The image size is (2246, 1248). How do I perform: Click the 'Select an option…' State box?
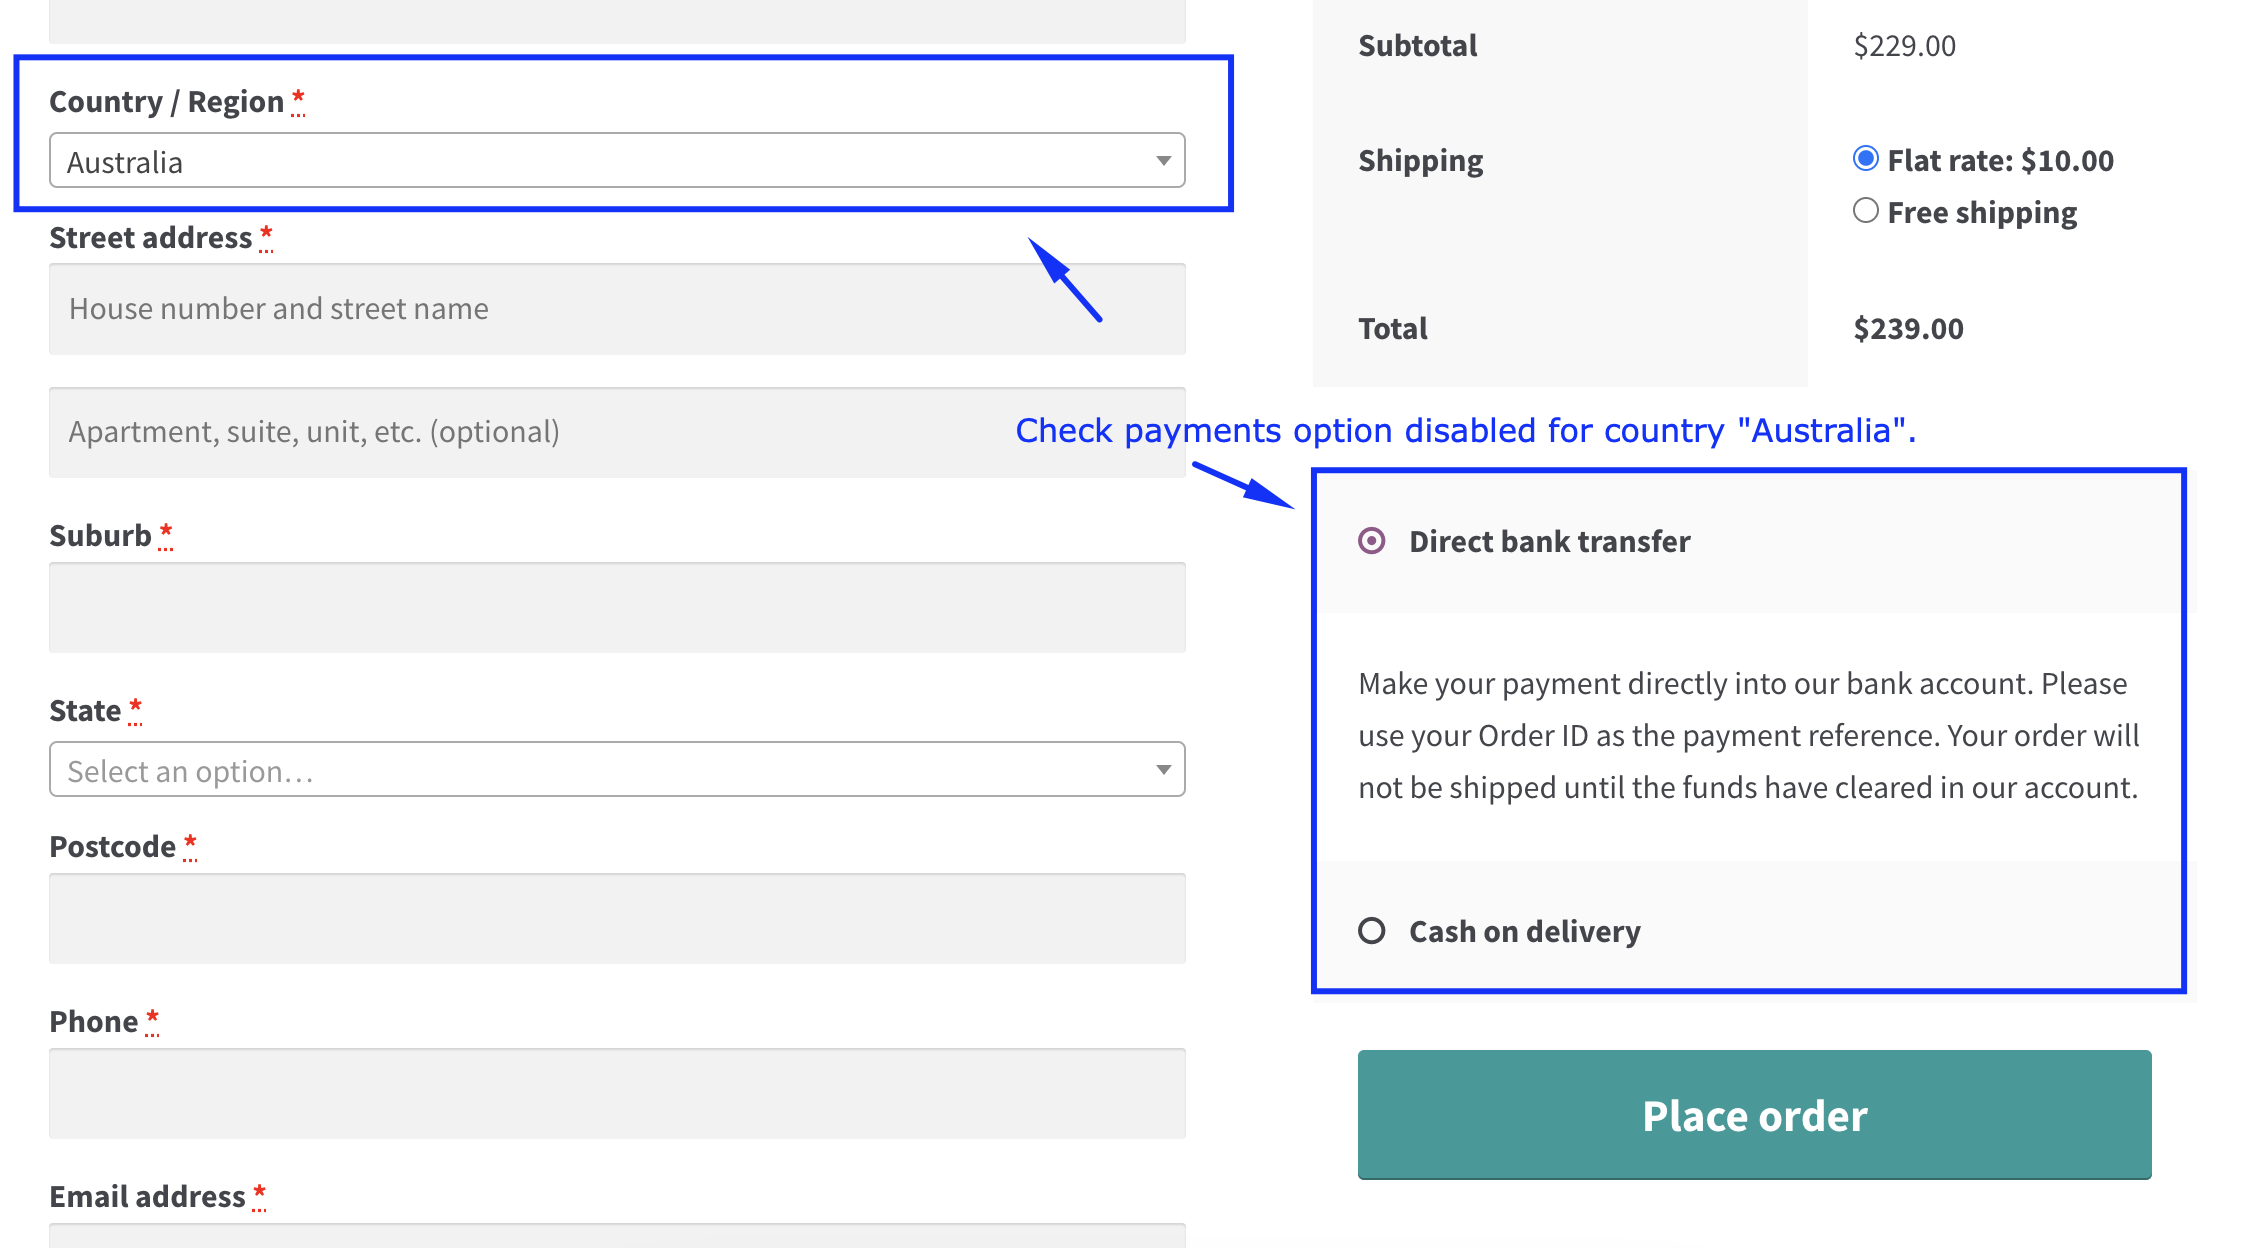tap(617, 769)
